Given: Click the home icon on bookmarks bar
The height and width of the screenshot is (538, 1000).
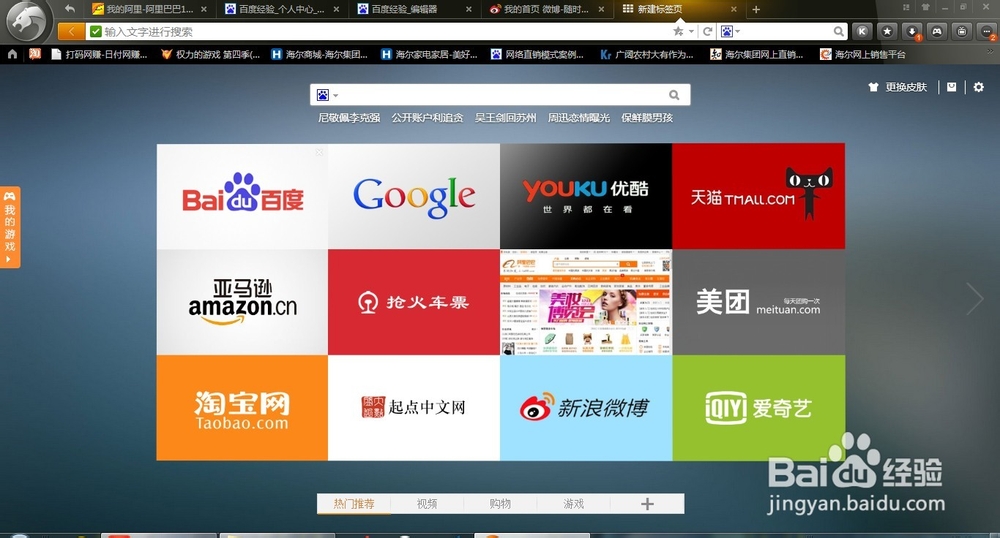Looking at the screenshot, I should pos(12,54).
